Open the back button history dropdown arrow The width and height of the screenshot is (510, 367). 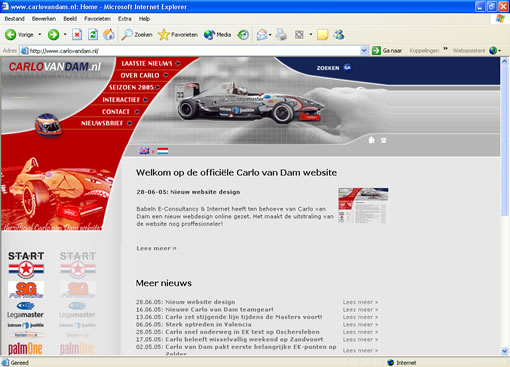click(x=40, y=34)
